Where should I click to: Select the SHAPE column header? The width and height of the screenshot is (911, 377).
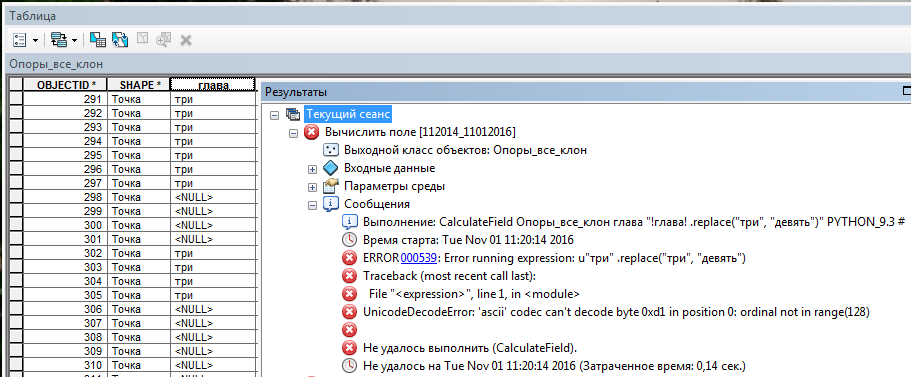pyautogui.click(x=139, y=85)
